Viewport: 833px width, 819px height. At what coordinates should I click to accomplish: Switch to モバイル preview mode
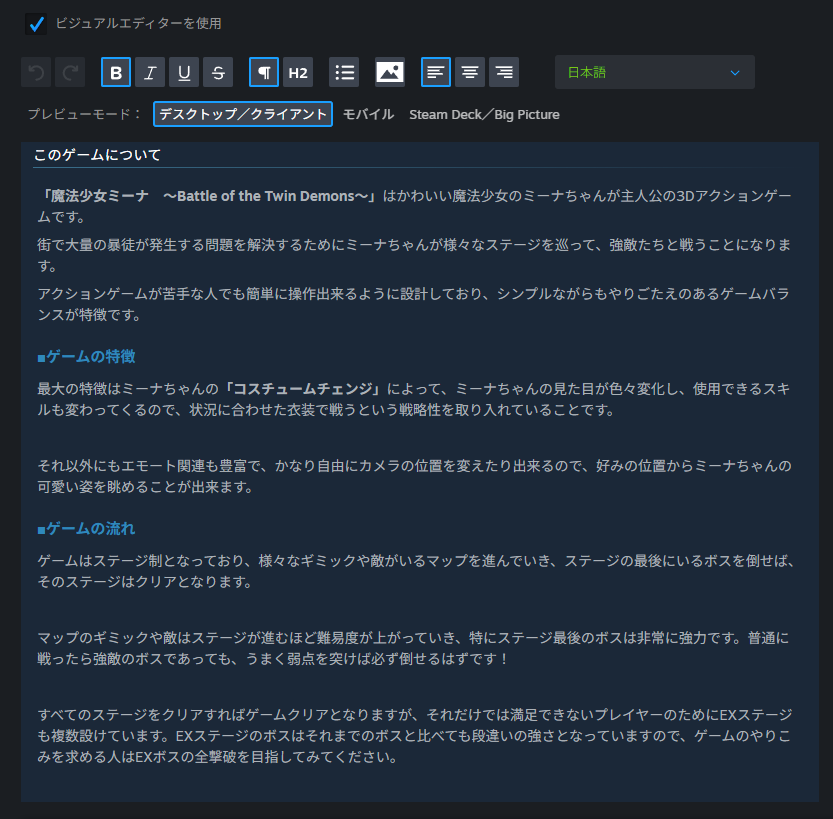(x=368, y=114)
